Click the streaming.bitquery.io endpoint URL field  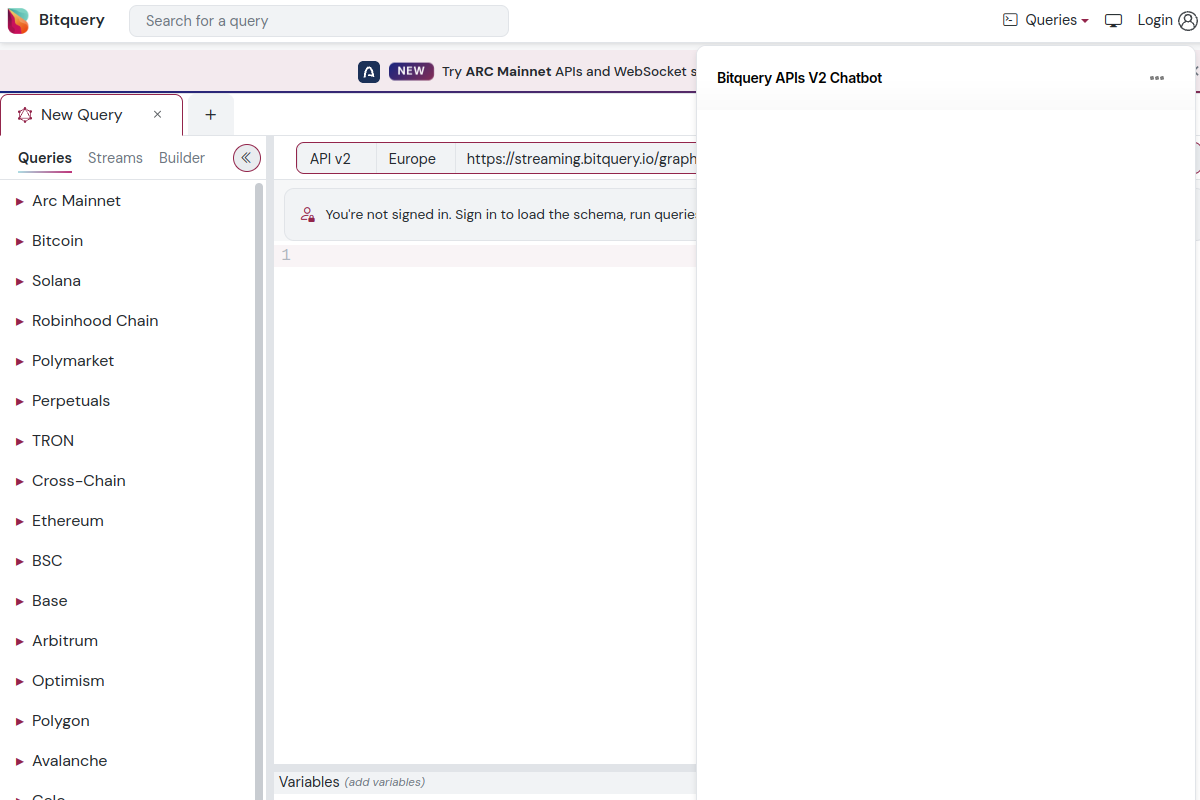[576, 158]
